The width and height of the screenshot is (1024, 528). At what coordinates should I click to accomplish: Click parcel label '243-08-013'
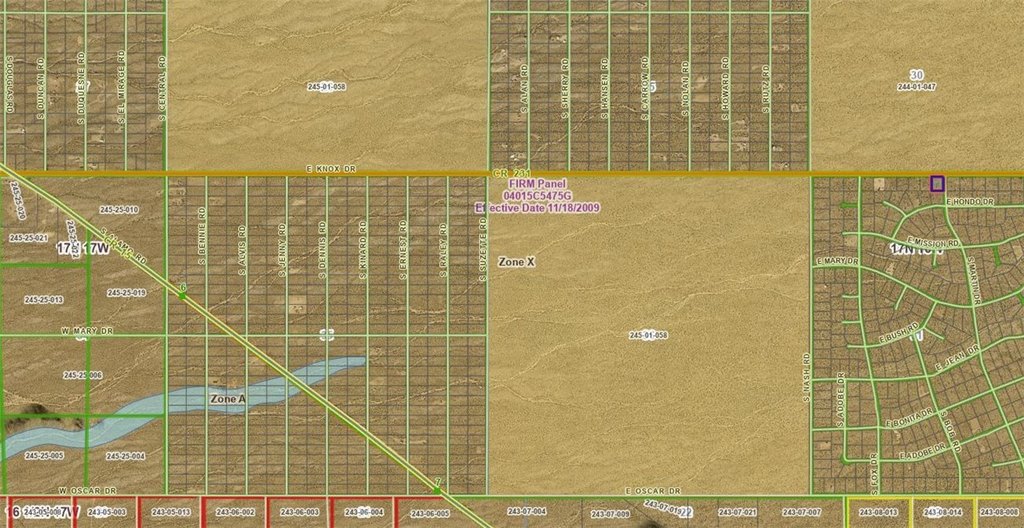878,512
